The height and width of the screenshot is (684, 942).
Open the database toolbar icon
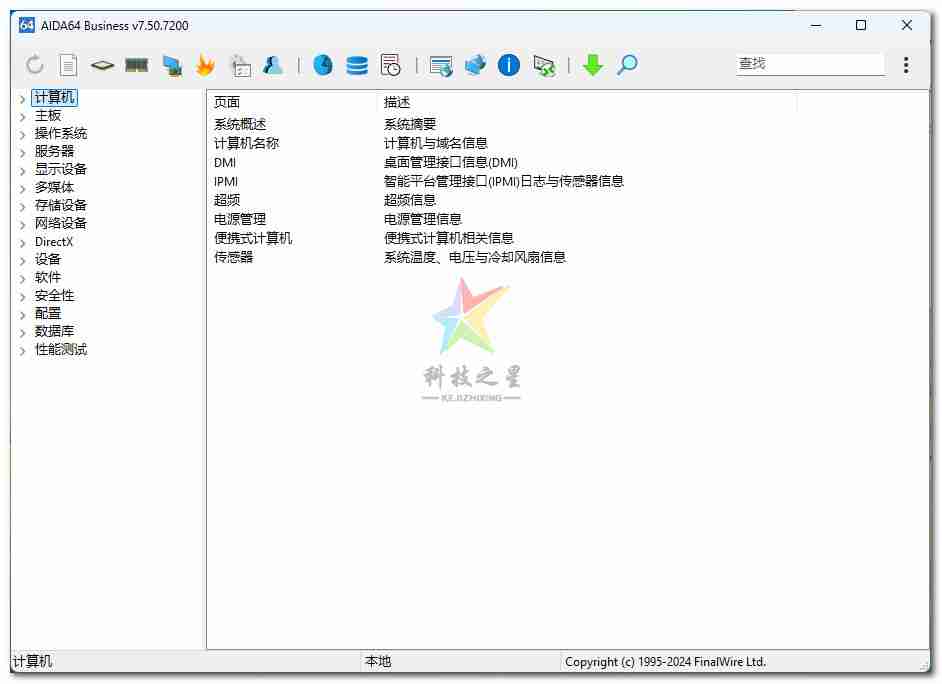[356, 64]
